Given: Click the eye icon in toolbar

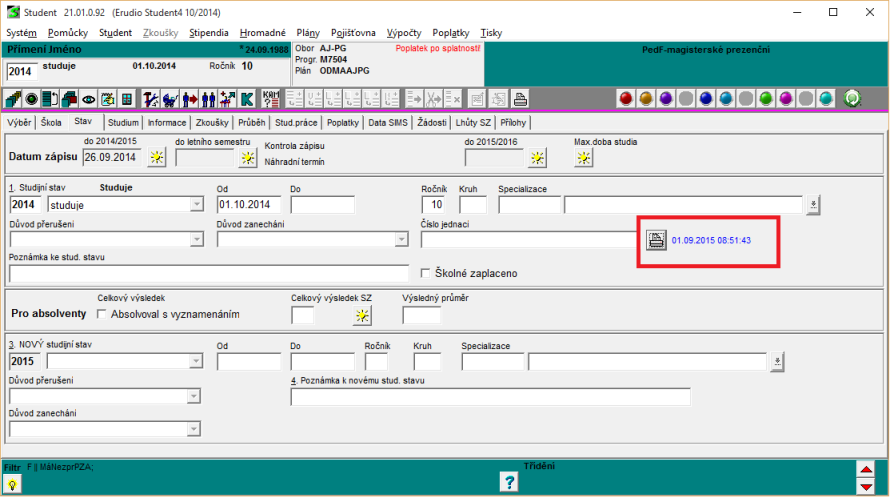Looking at the screenshot, I should coord(90,98).
